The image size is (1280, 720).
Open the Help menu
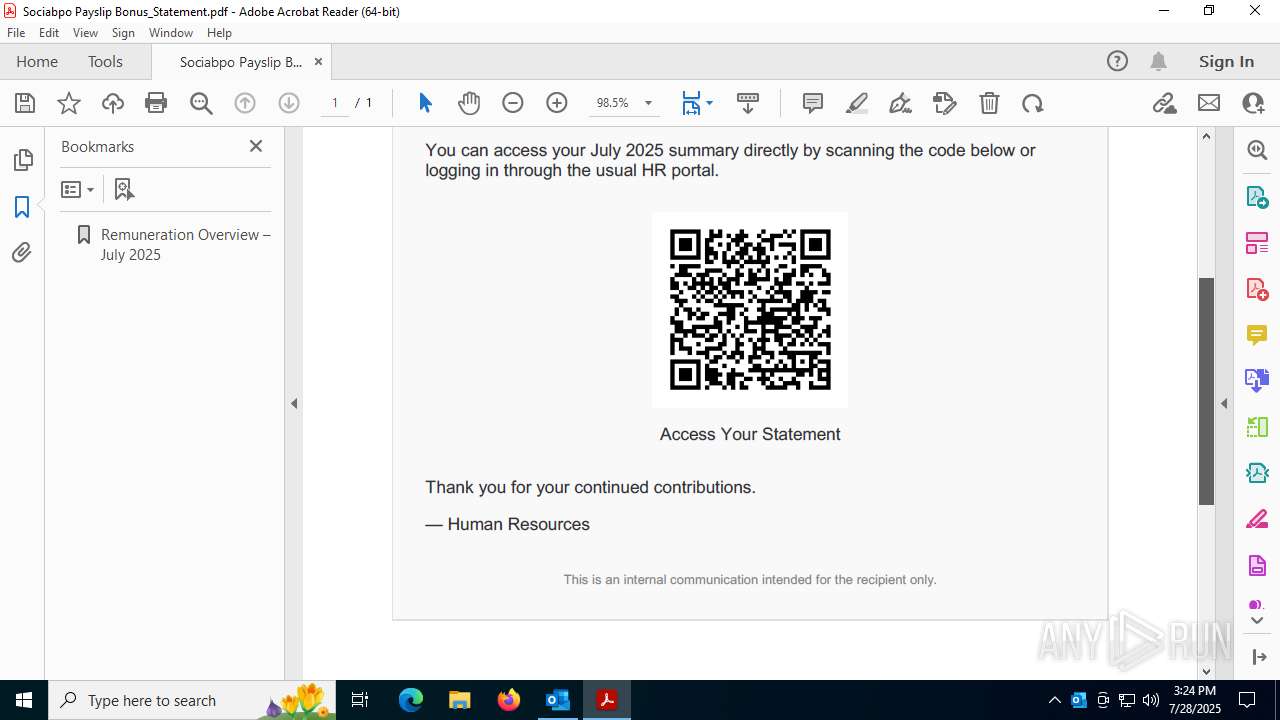pyautogui.click(x=219, y=33)
